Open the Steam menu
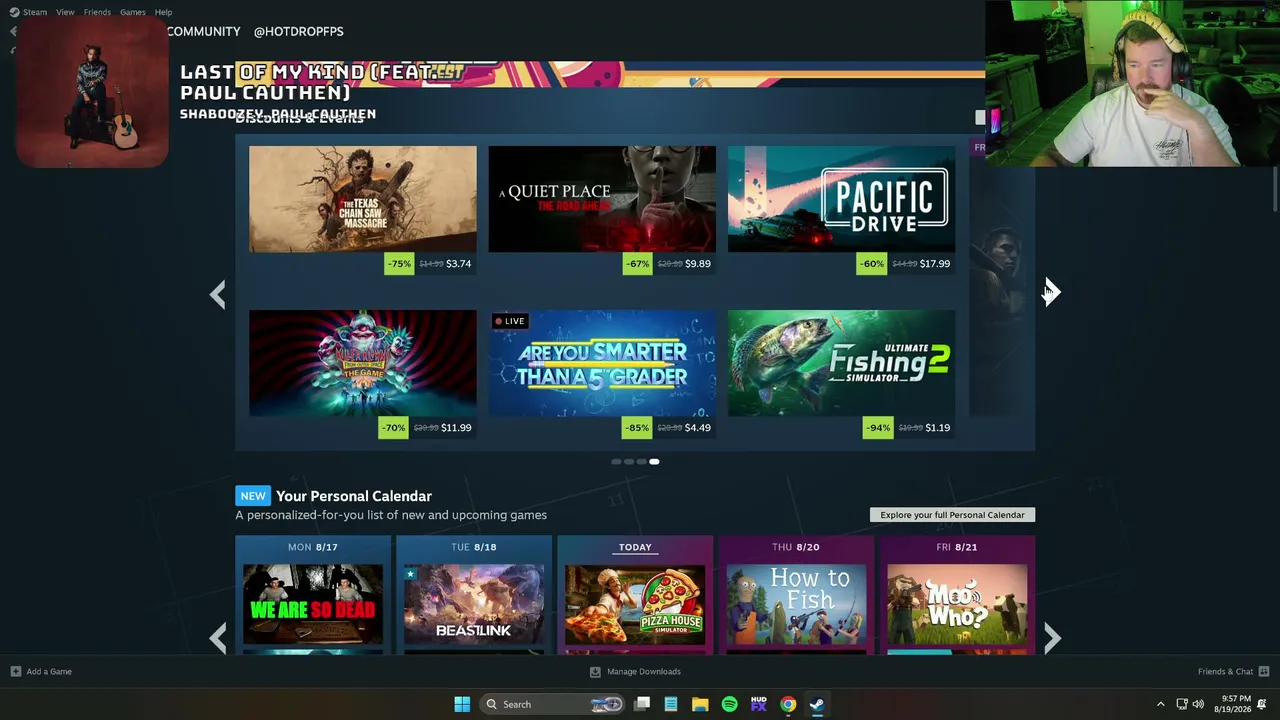 click(35, 12)
